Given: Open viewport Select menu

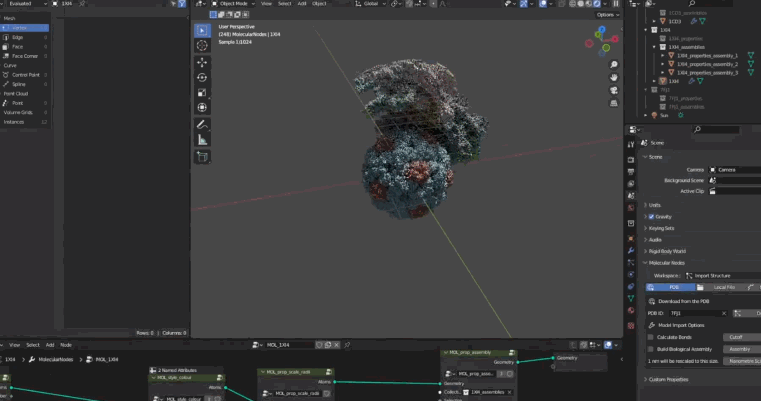Looking at the screenshot, I should 284,4.
